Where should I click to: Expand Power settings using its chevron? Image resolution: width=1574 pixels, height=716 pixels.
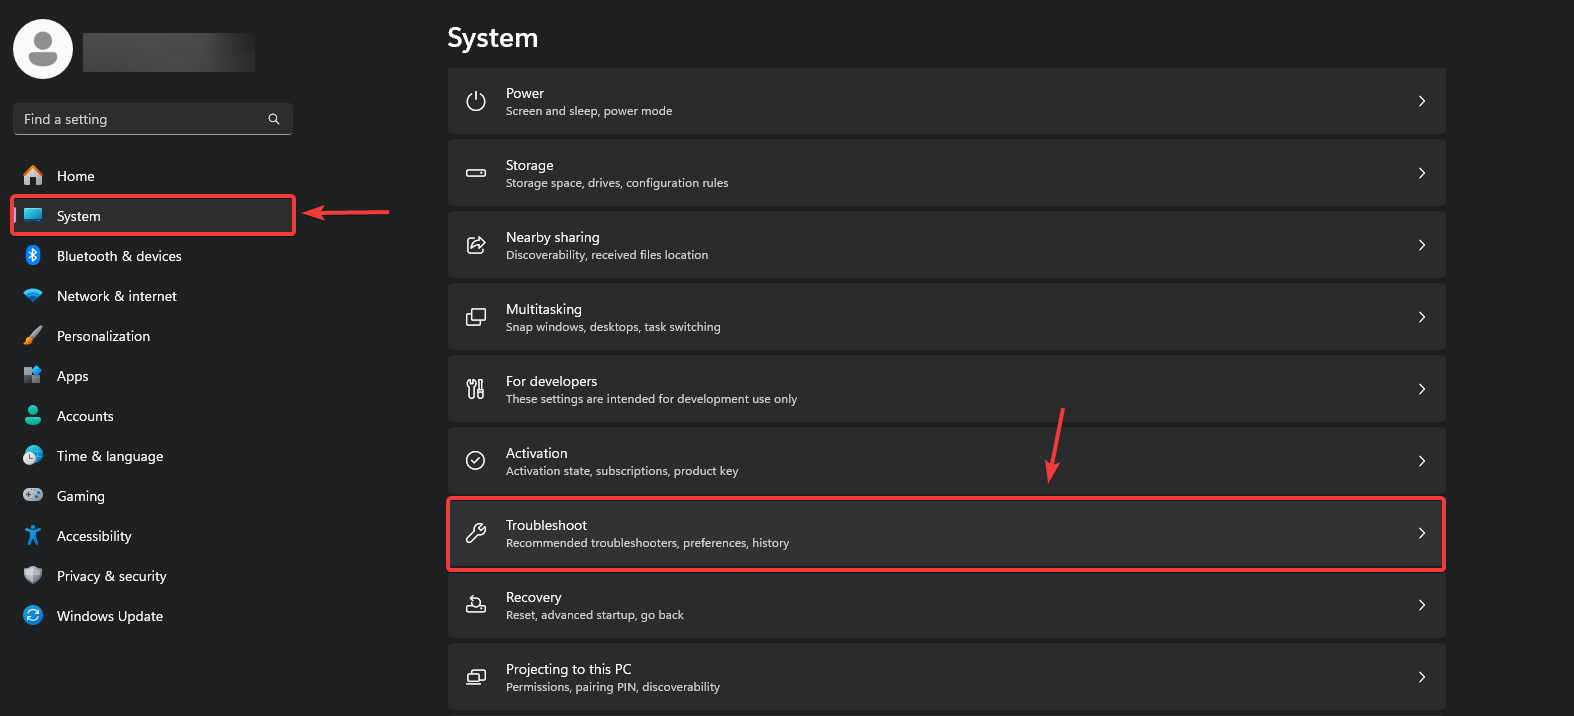point(1421,101)
